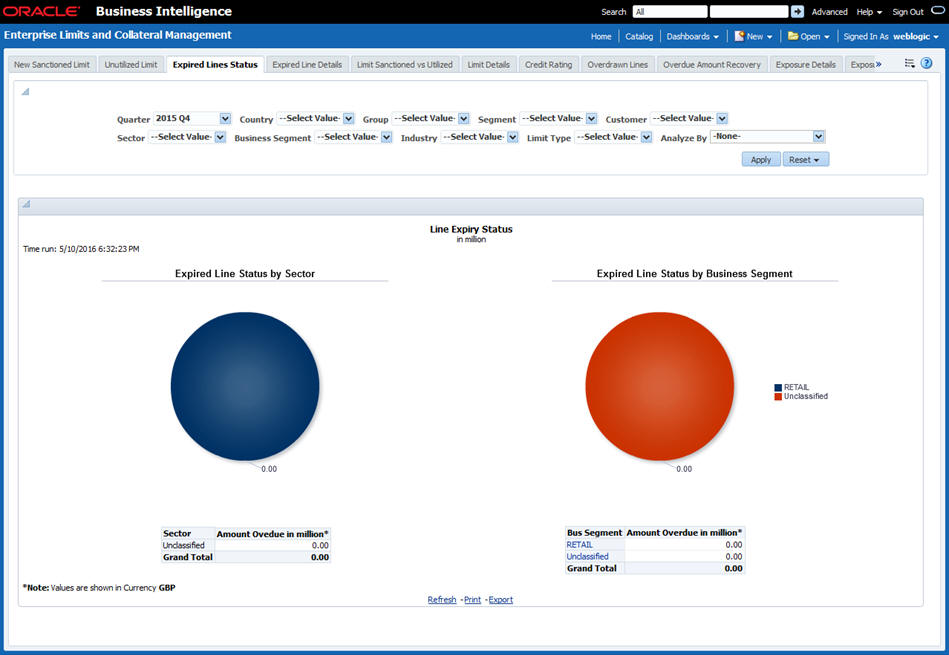
Task: Click the RETAIL link in Bus Segment table
Action: pyautogui.click(x=579, y=545)
